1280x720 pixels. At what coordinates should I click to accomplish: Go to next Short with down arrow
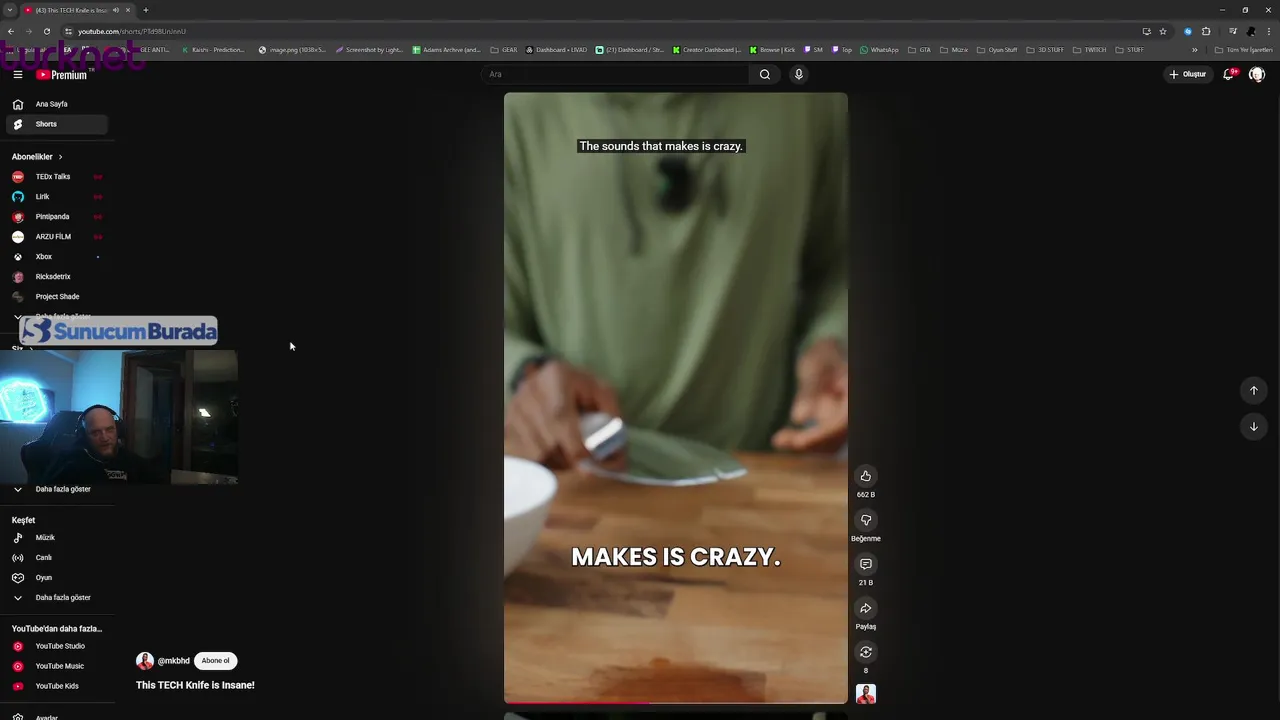[1254, 427]
